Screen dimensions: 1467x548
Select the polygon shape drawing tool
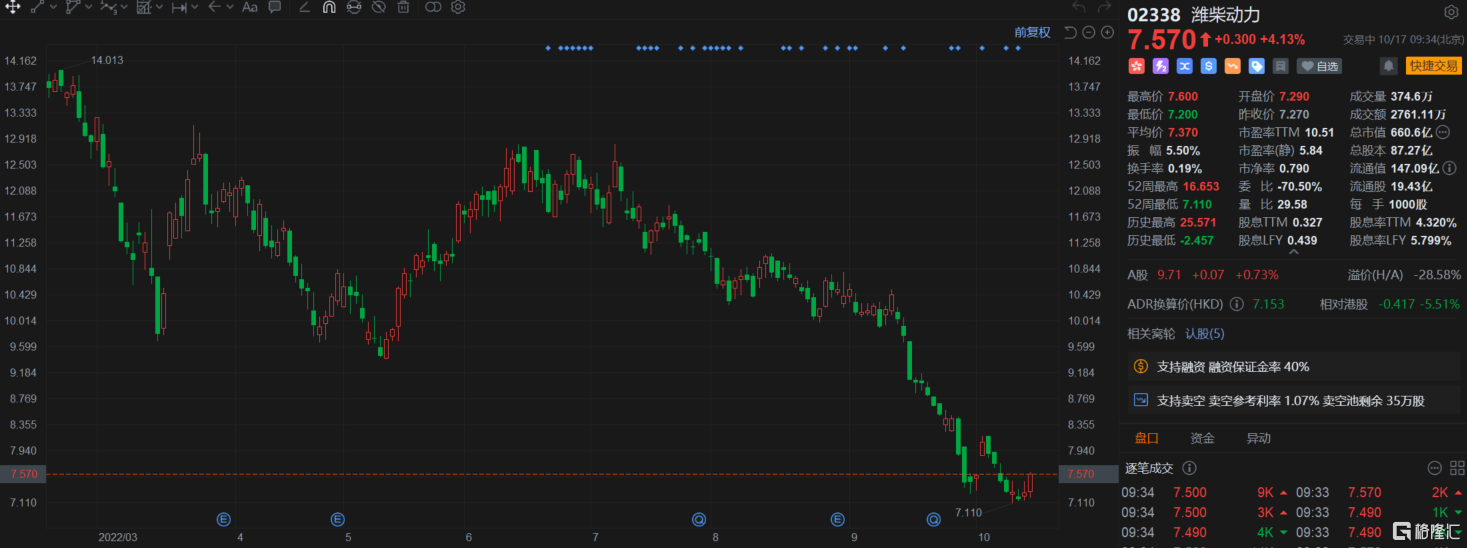click(x=72, y=8)
